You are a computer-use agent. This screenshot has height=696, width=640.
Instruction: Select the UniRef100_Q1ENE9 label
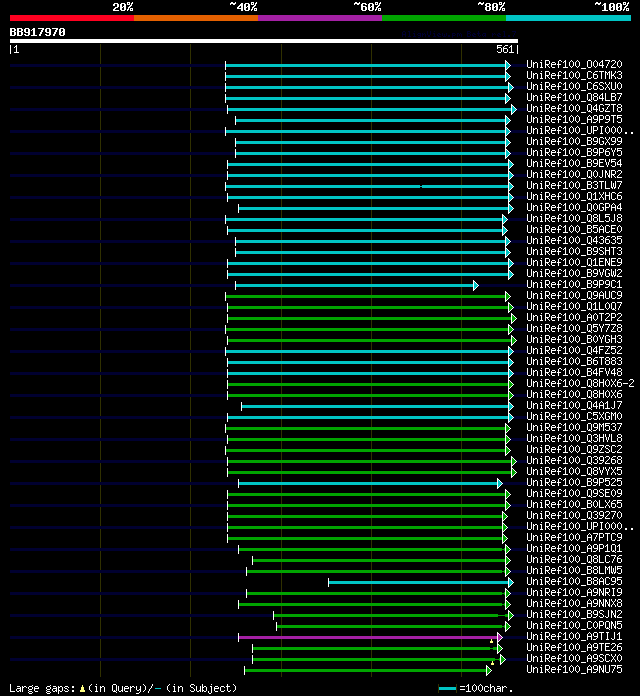click(574, 262)
